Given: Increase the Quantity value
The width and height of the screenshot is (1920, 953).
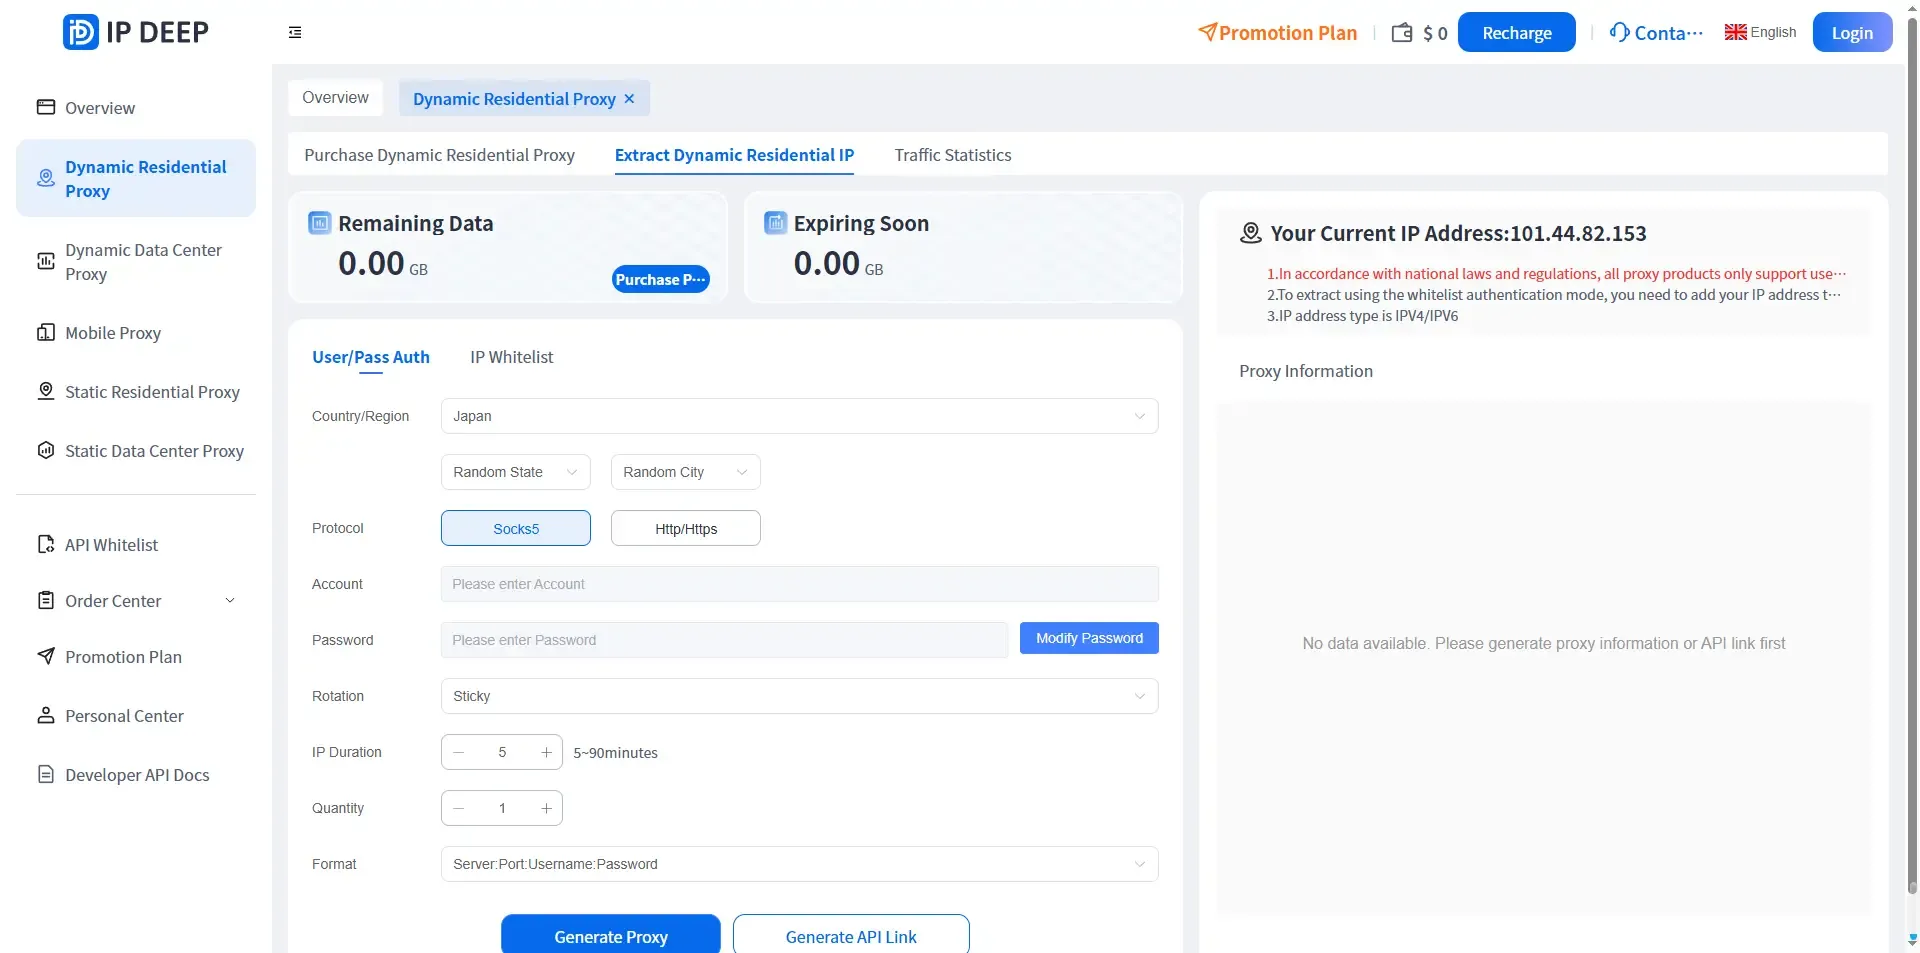Looking at the screenshot, I should pos(546,808).
